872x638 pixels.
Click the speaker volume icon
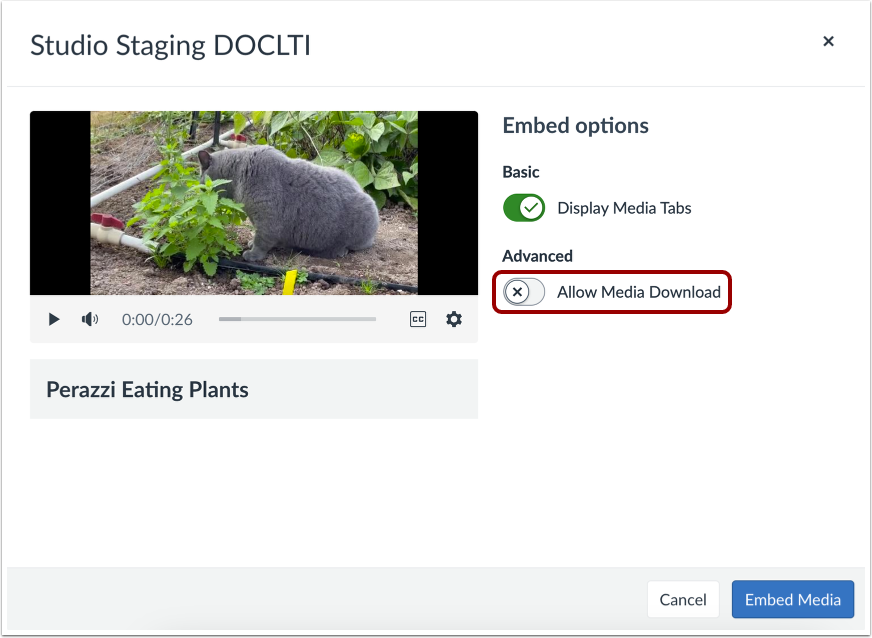[89, 319]
